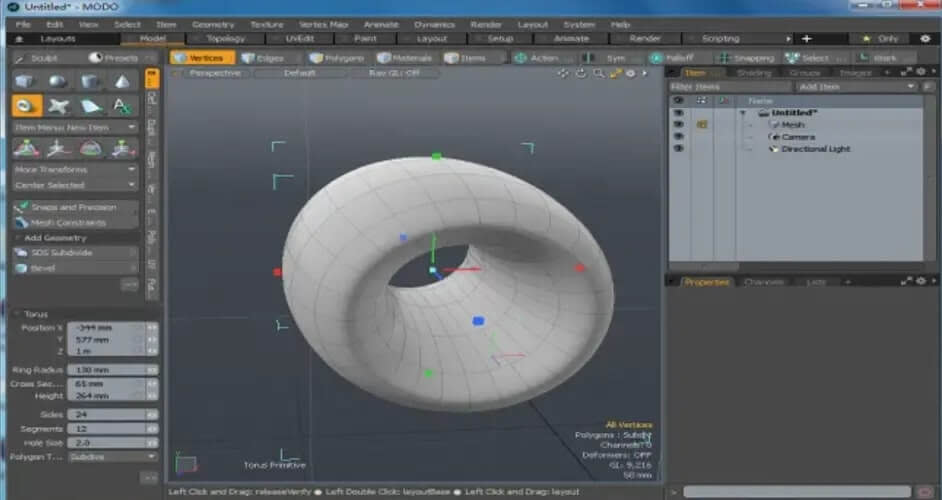Click the viewport zoom magnifier icon
This screenshot has height=500, width=942.
point(598,73)
